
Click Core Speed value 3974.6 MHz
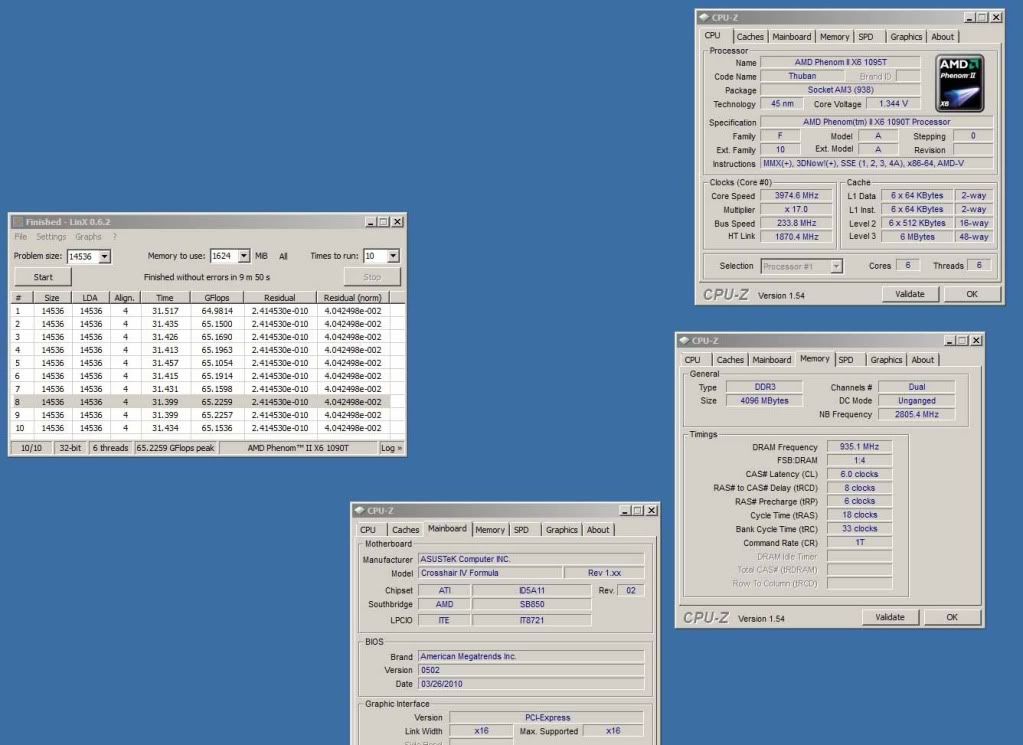point(796,196)
